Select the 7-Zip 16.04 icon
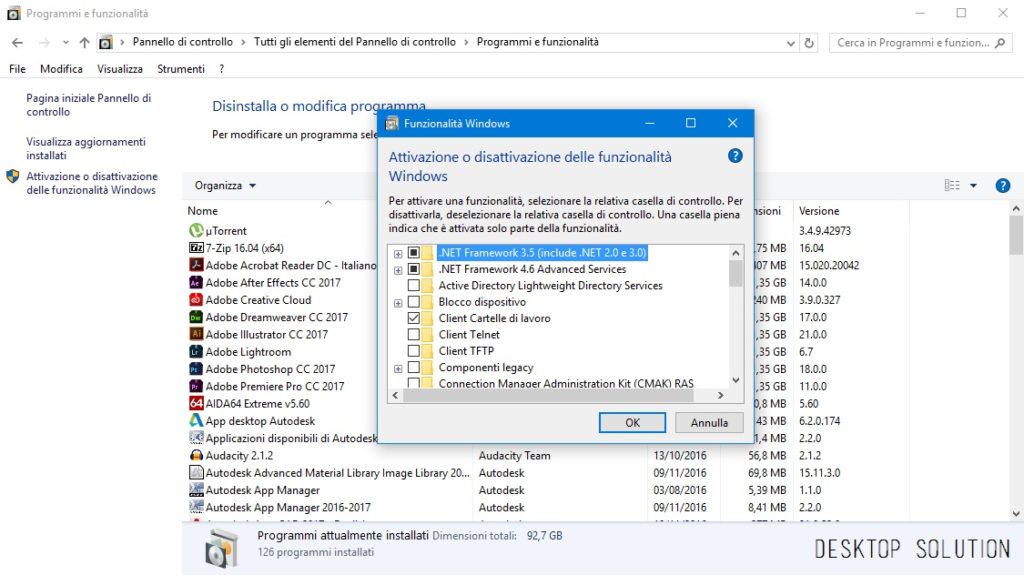Screen dimensions: 1024x575 point(196,248)
